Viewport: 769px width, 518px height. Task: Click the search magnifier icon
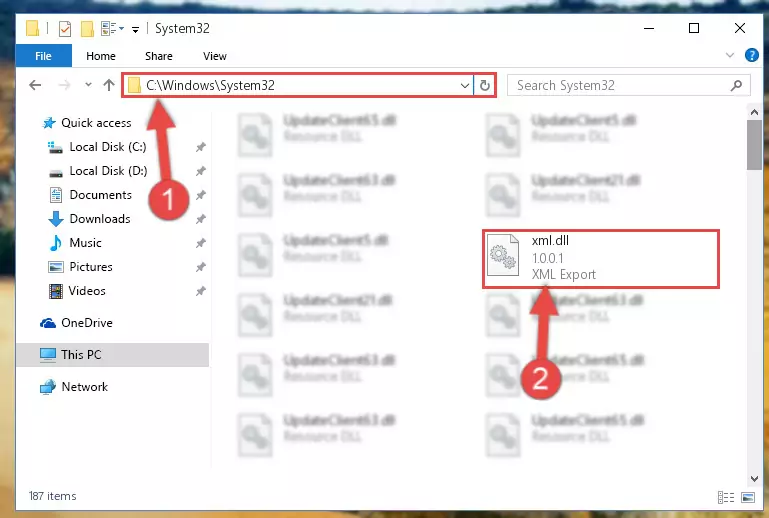coord(736,85)
